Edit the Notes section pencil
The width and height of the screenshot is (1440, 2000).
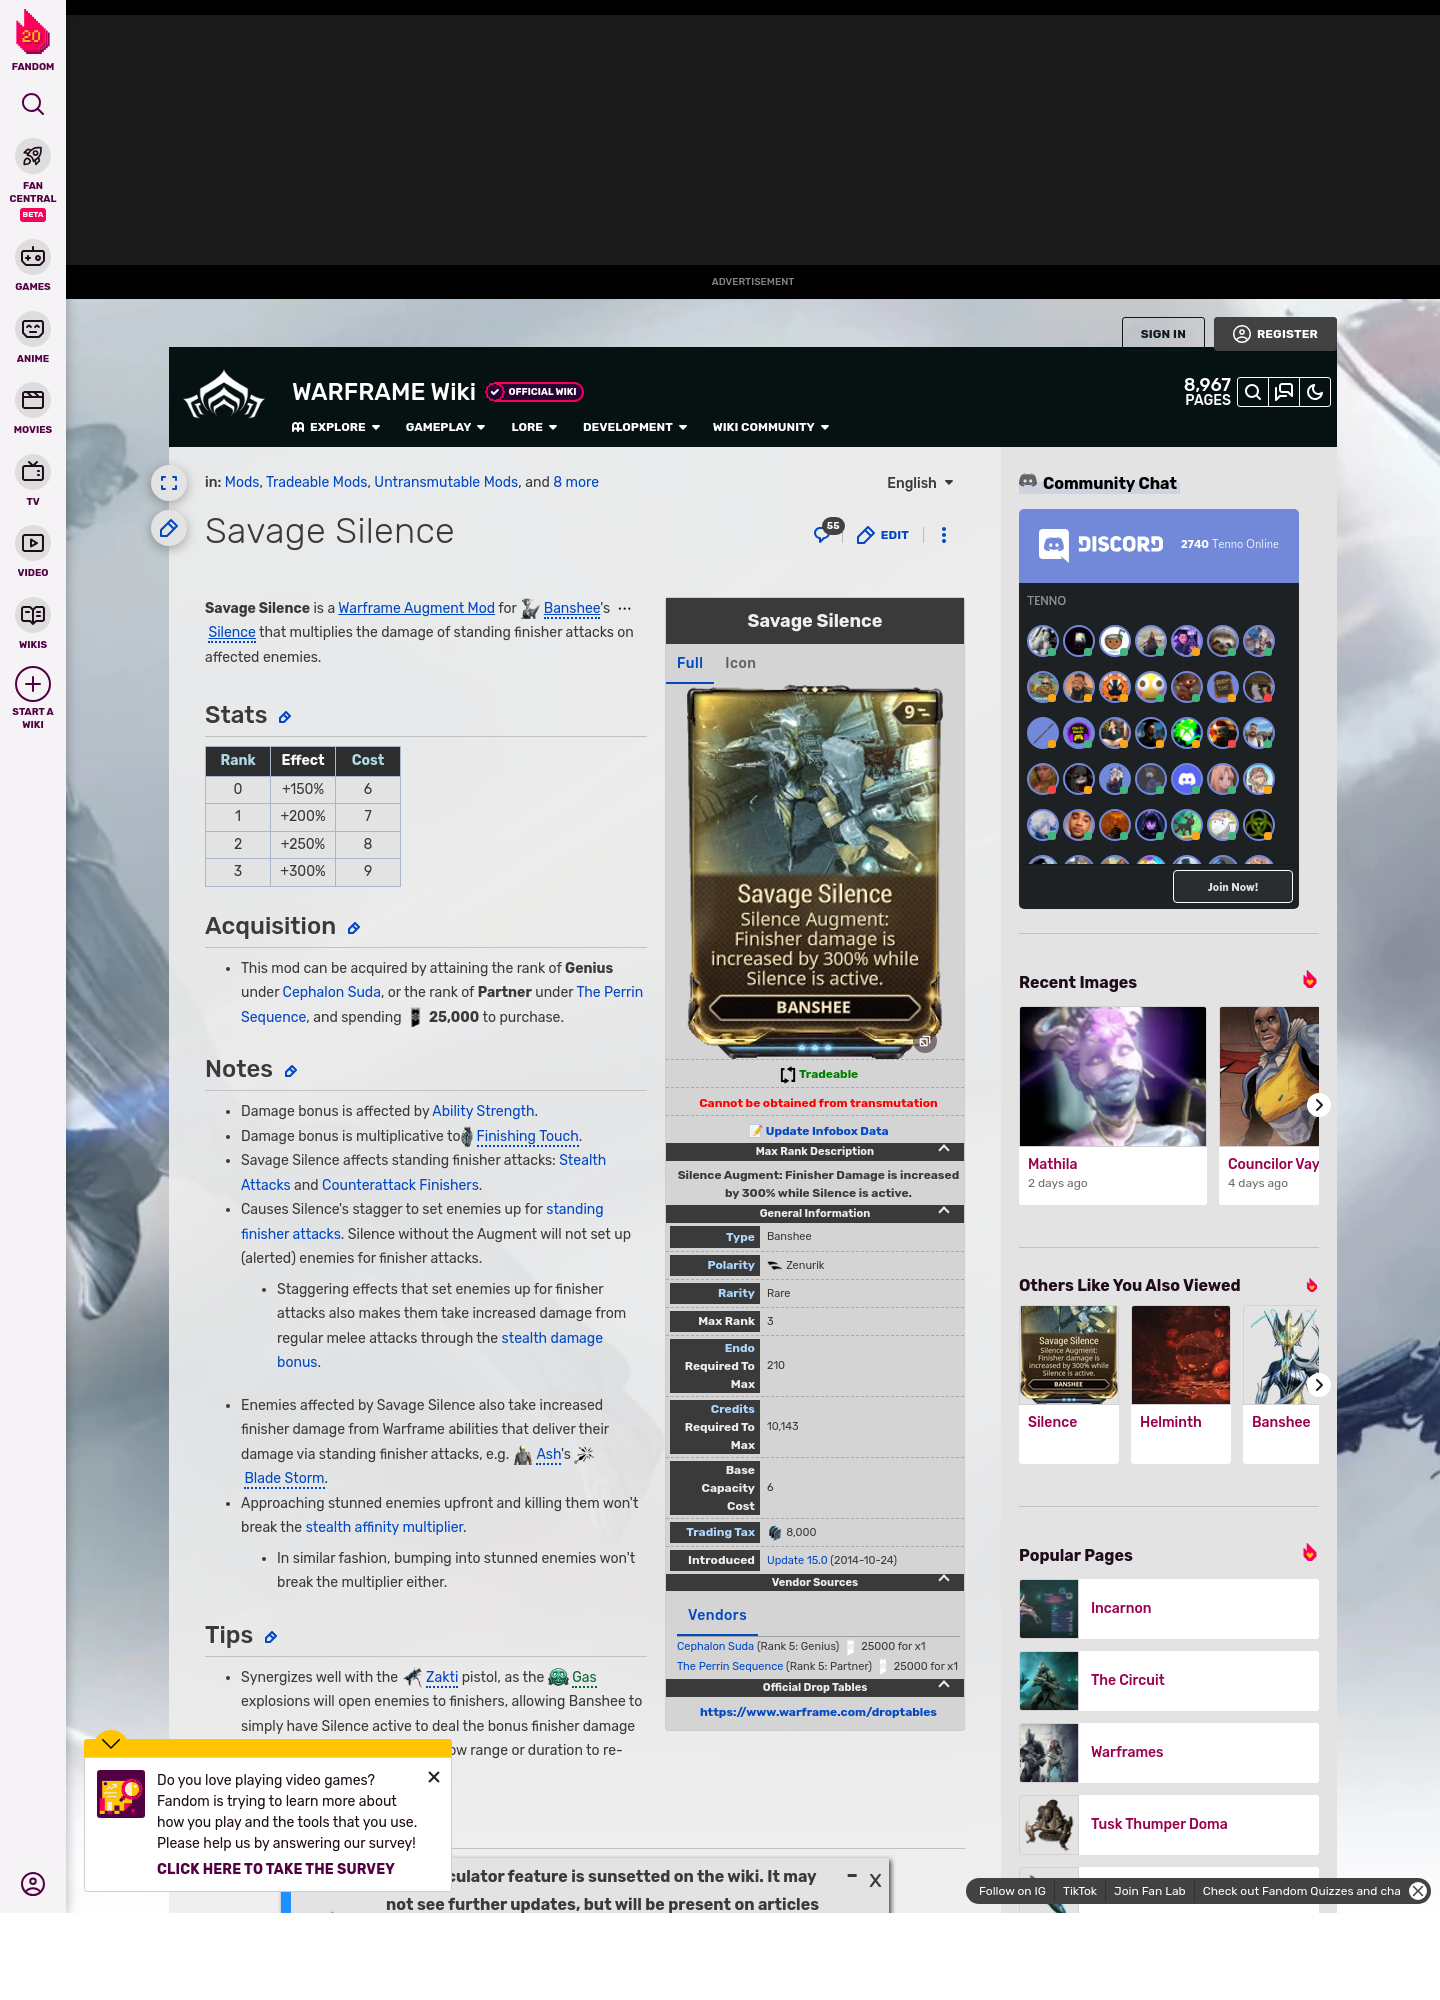291,1071
